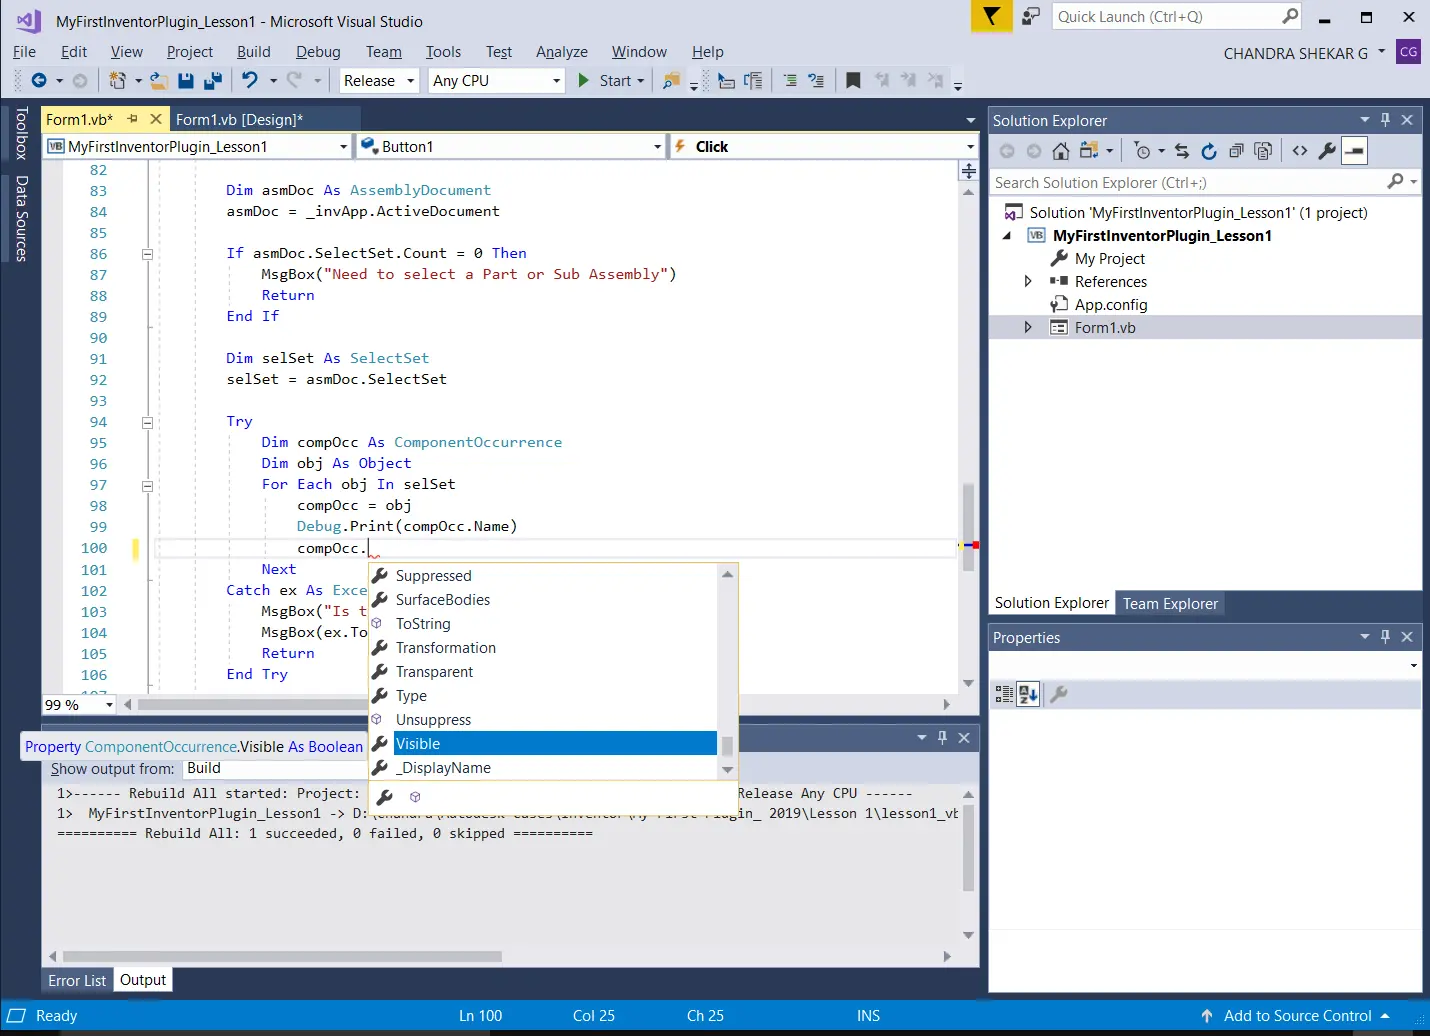Viewport: 1430px width, 1036px height.
Task: Click Sync with Active Document arrows icon
Action: pyautogui.click(x=1182, y=151)
